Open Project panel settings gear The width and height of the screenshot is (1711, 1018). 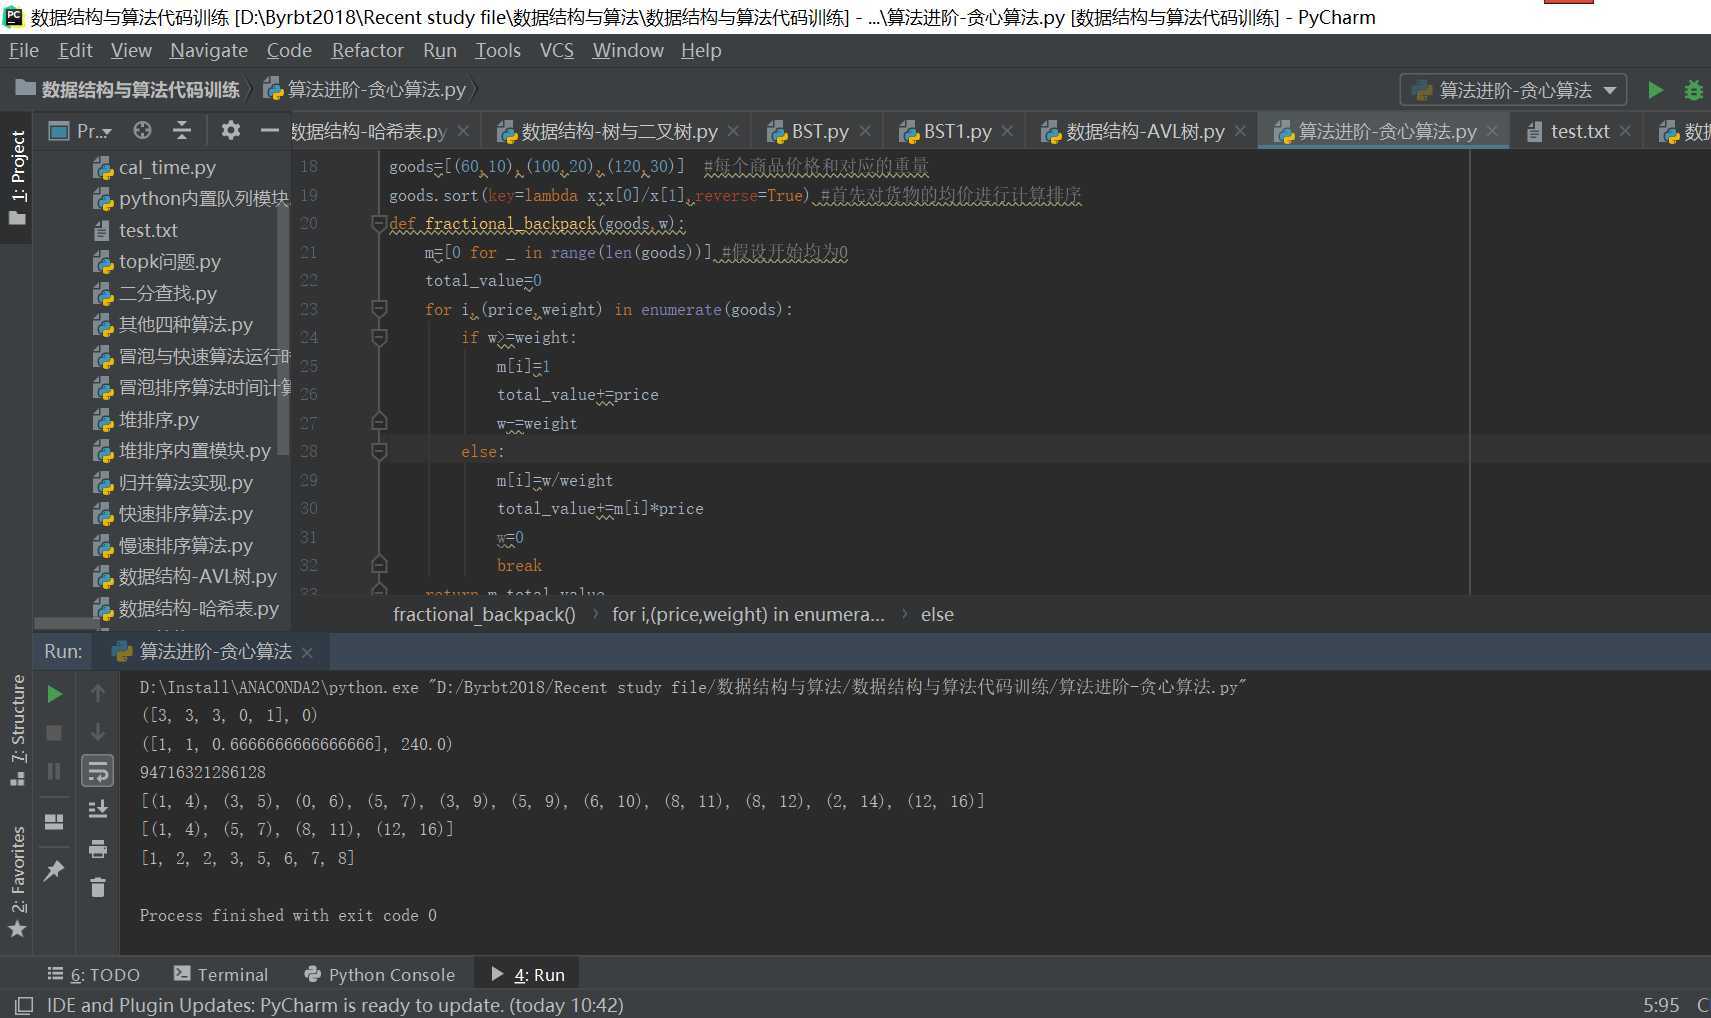coord(230,130)
